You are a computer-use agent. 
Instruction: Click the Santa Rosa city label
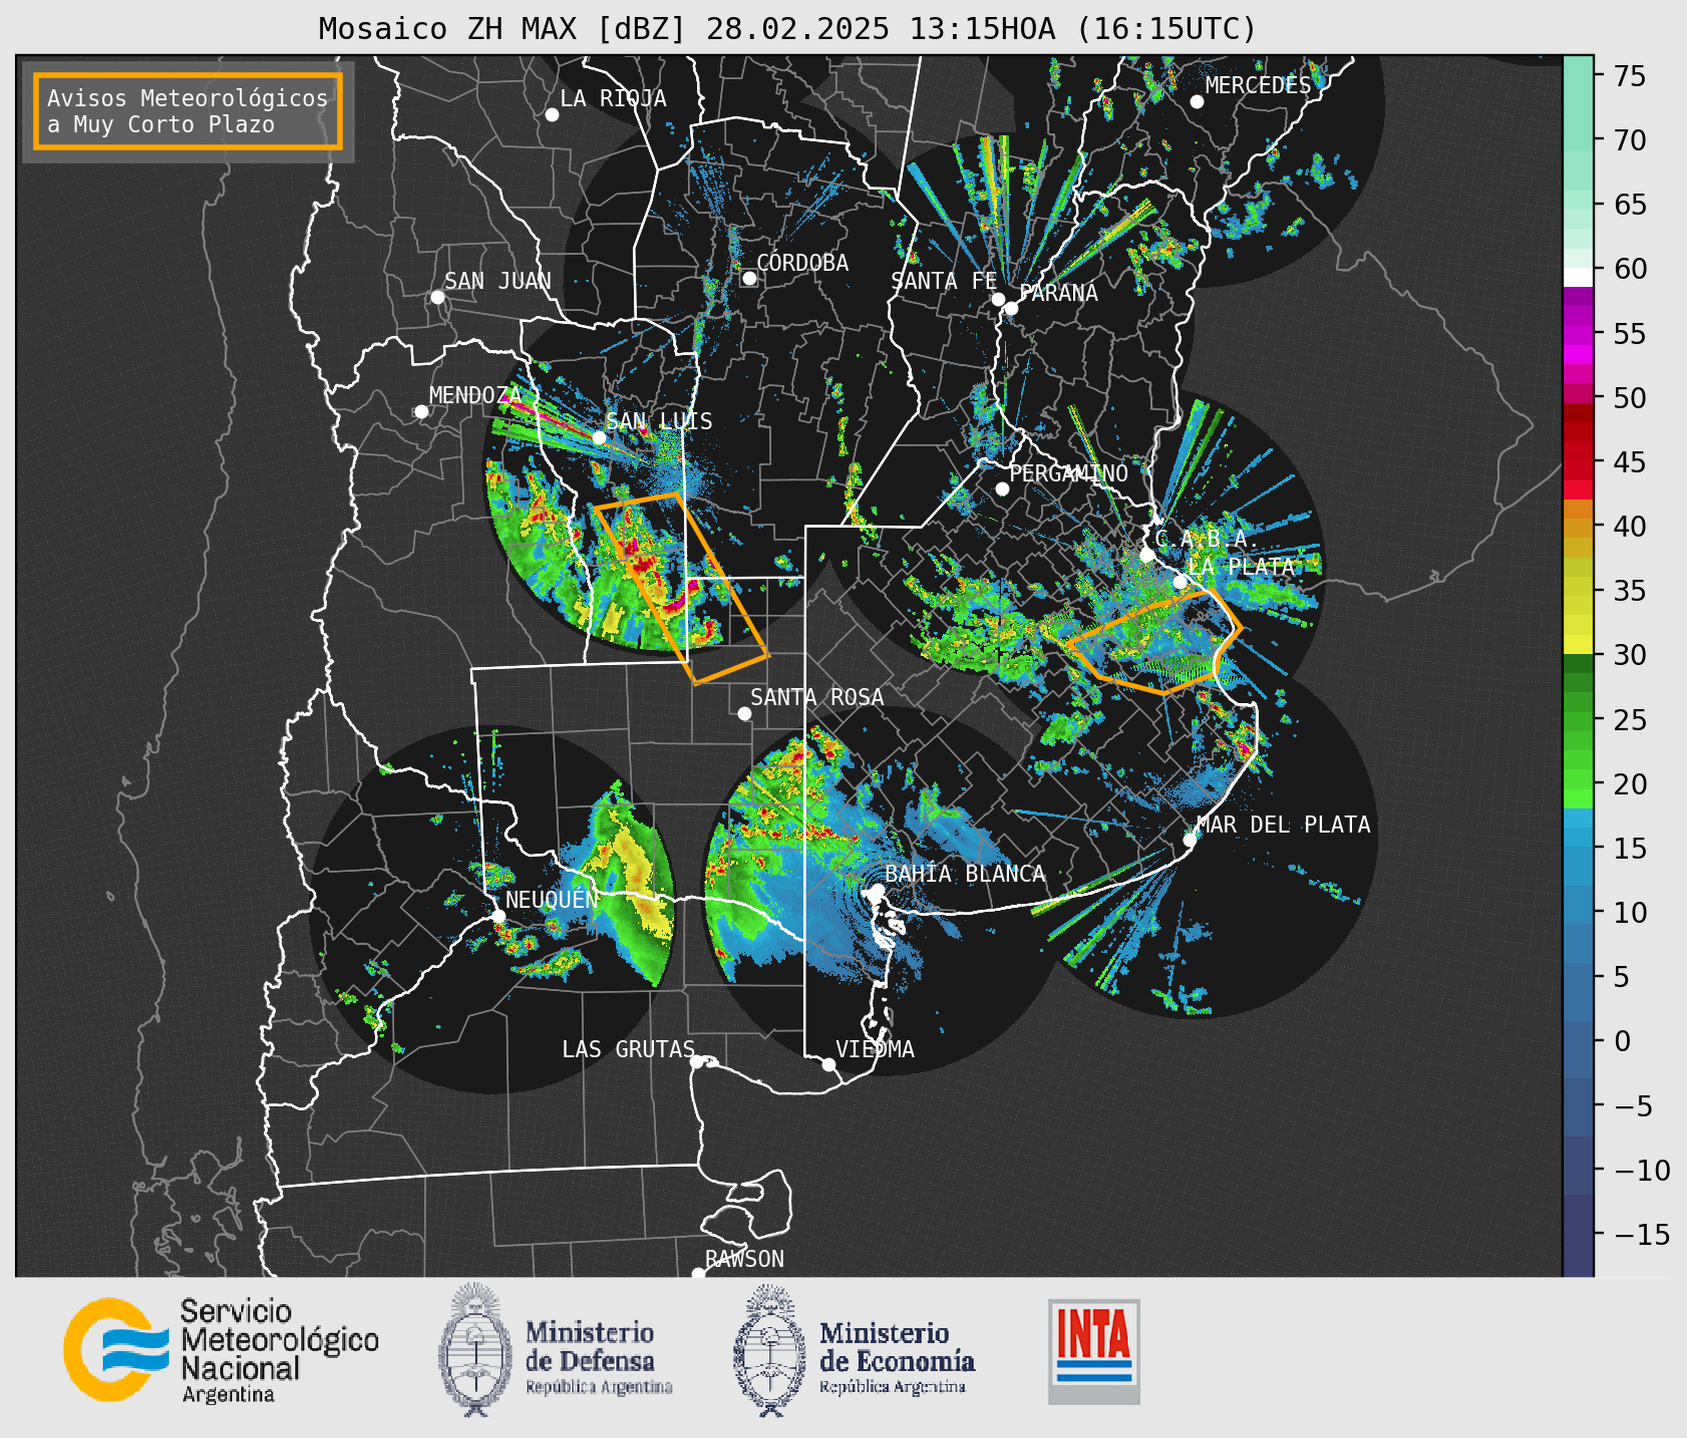[x=817, y=697]
